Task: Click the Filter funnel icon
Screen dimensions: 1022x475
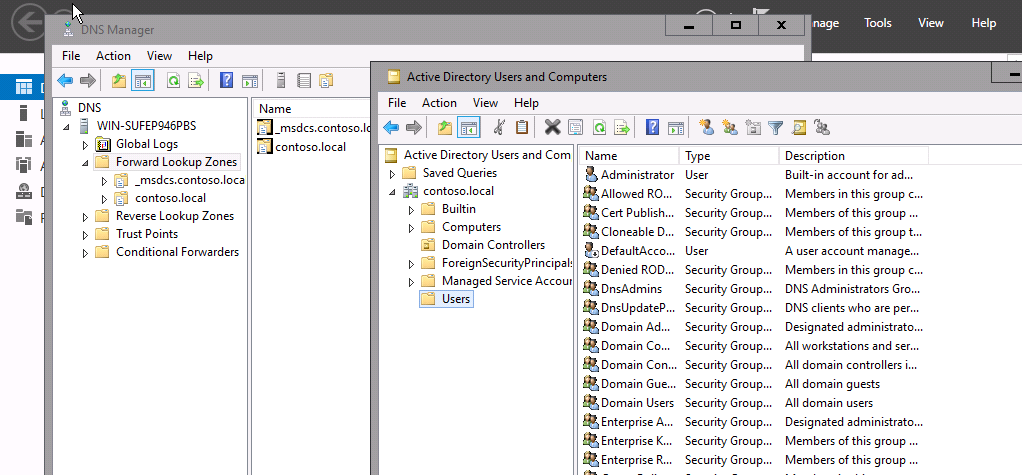Action: point(775,127)
